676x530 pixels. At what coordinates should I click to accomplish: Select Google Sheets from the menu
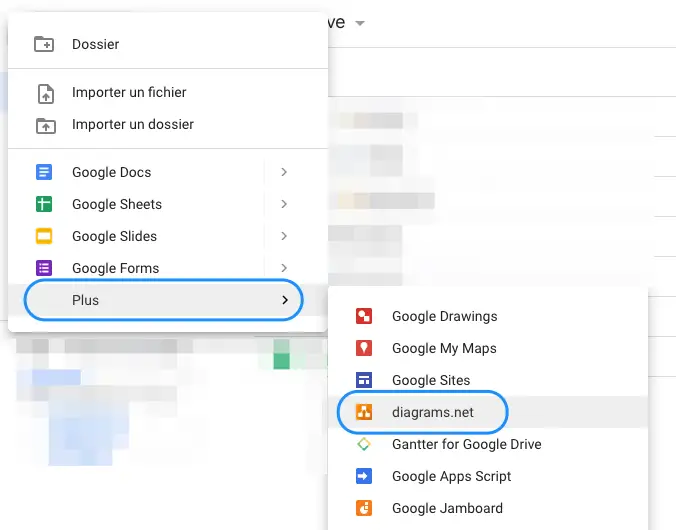click(x=168, y=204)
